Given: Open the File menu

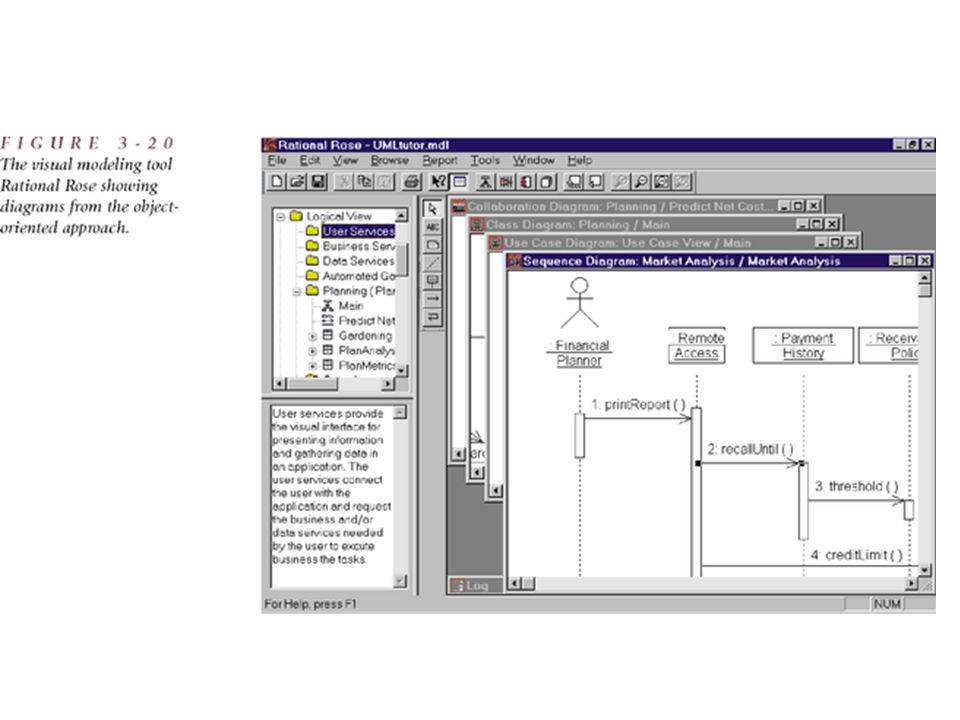Looking at the screenshot, I should coord(277,160).
